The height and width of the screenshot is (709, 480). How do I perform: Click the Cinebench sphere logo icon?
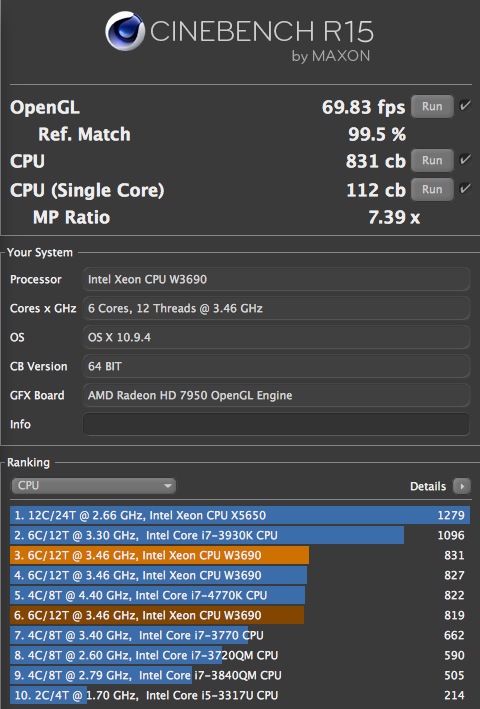125,31
